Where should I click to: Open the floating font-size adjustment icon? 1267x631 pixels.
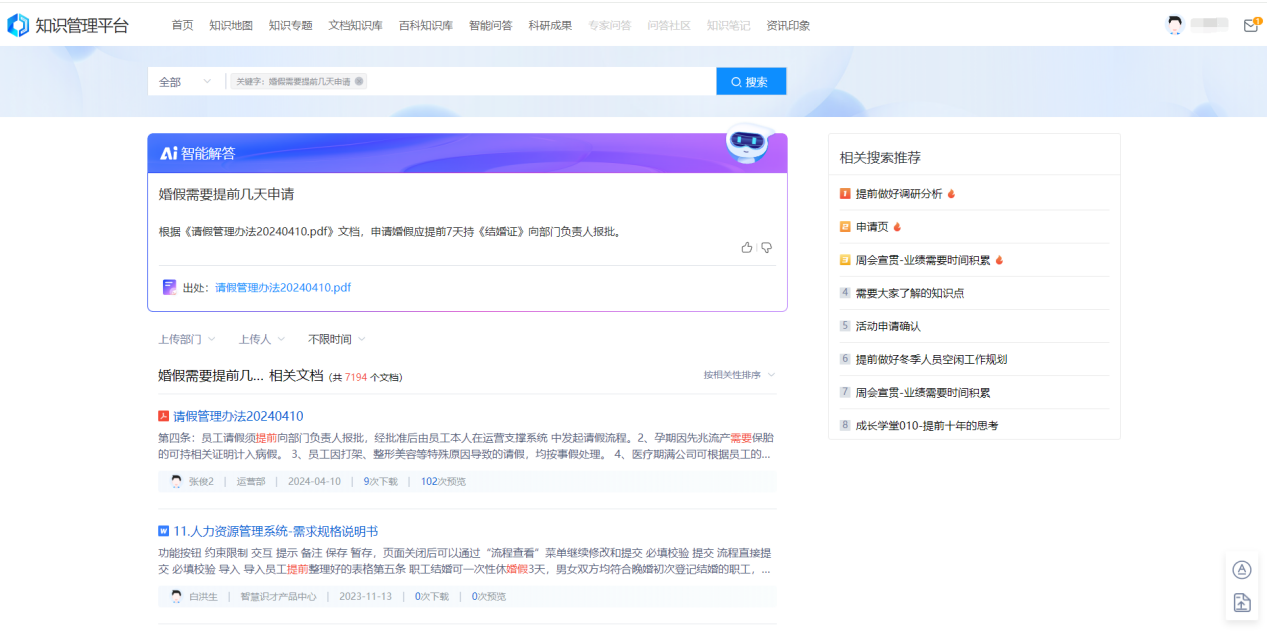1242,569
